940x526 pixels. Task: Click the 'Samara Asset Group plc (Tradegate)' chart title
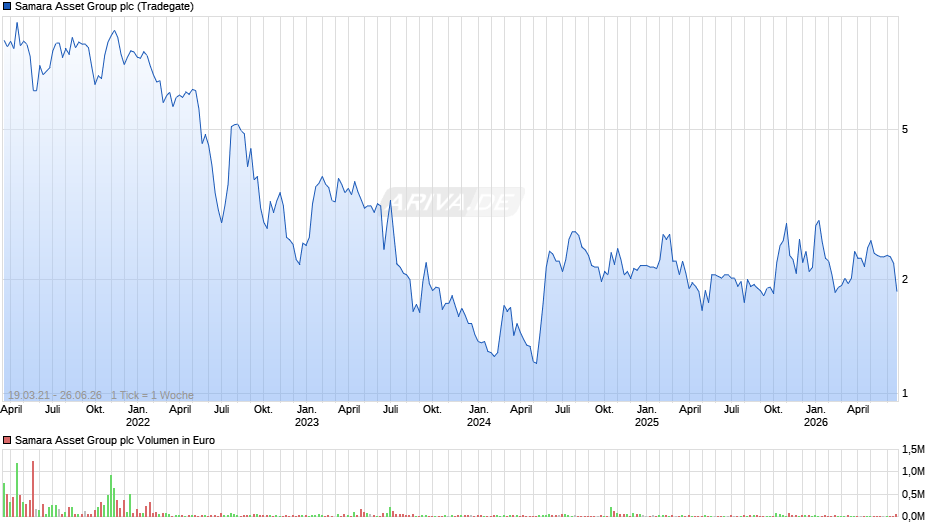104,7
